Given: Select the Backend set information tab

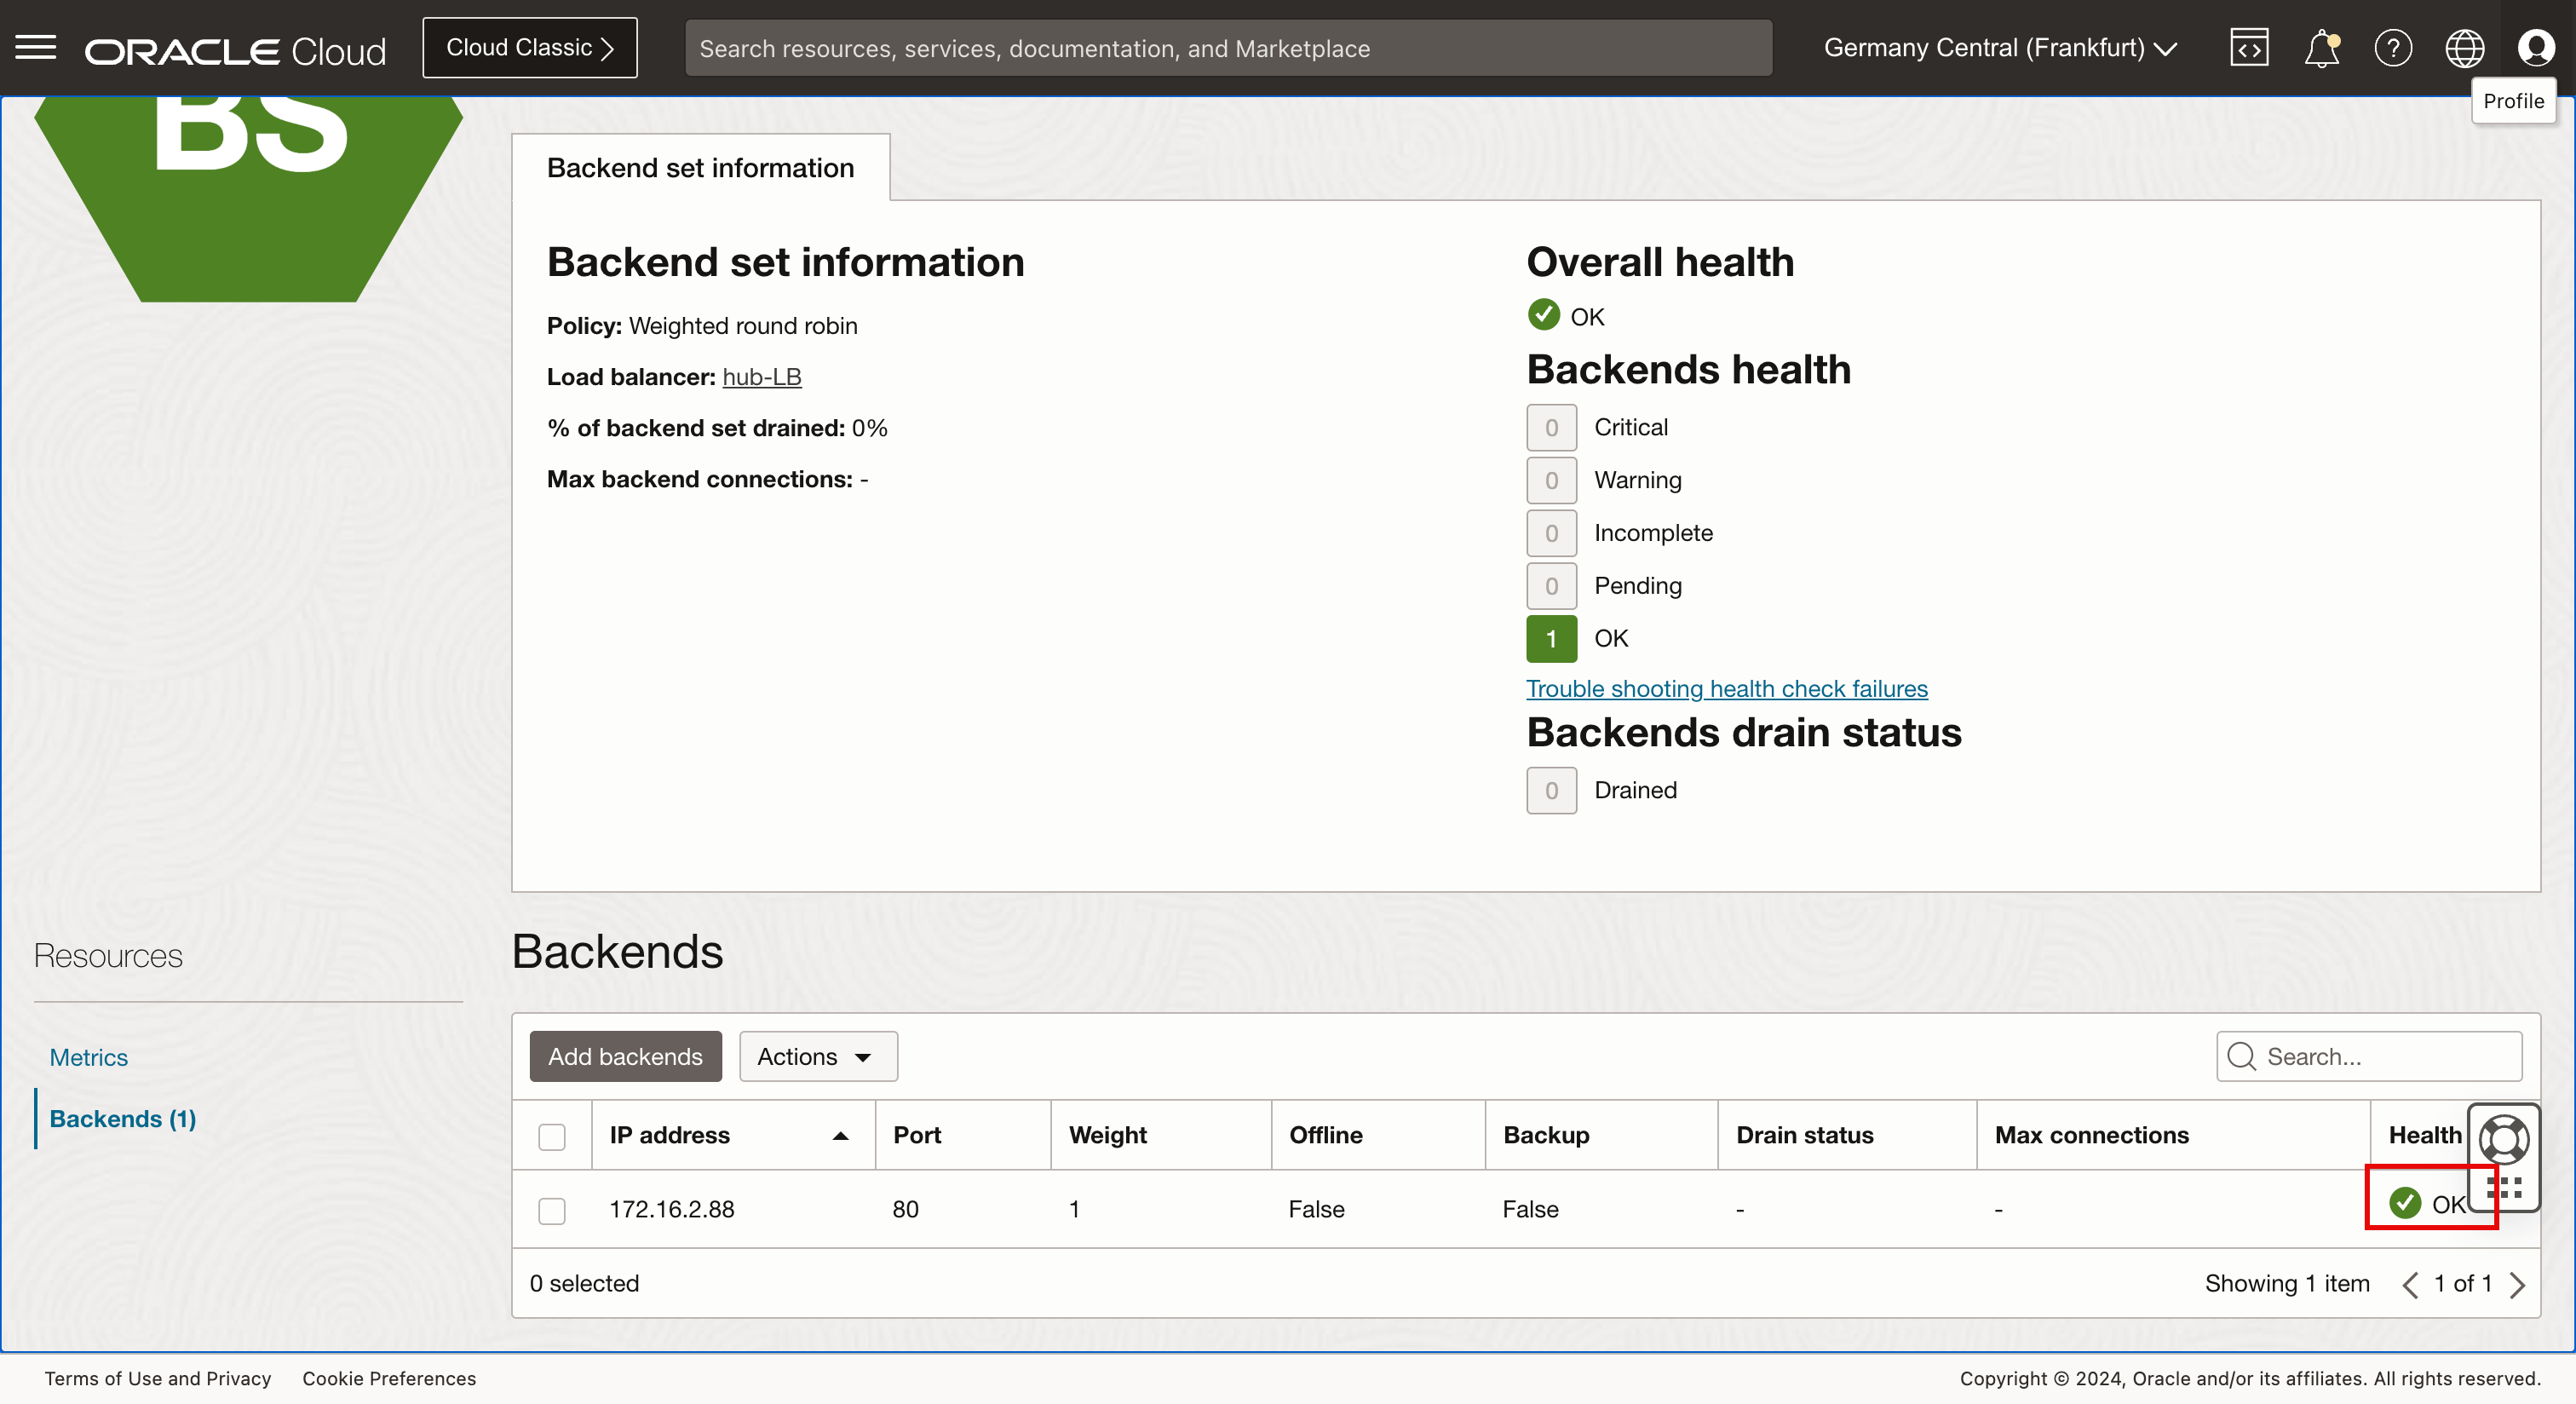Looking at the screenshot, I should tap(700, 168).
